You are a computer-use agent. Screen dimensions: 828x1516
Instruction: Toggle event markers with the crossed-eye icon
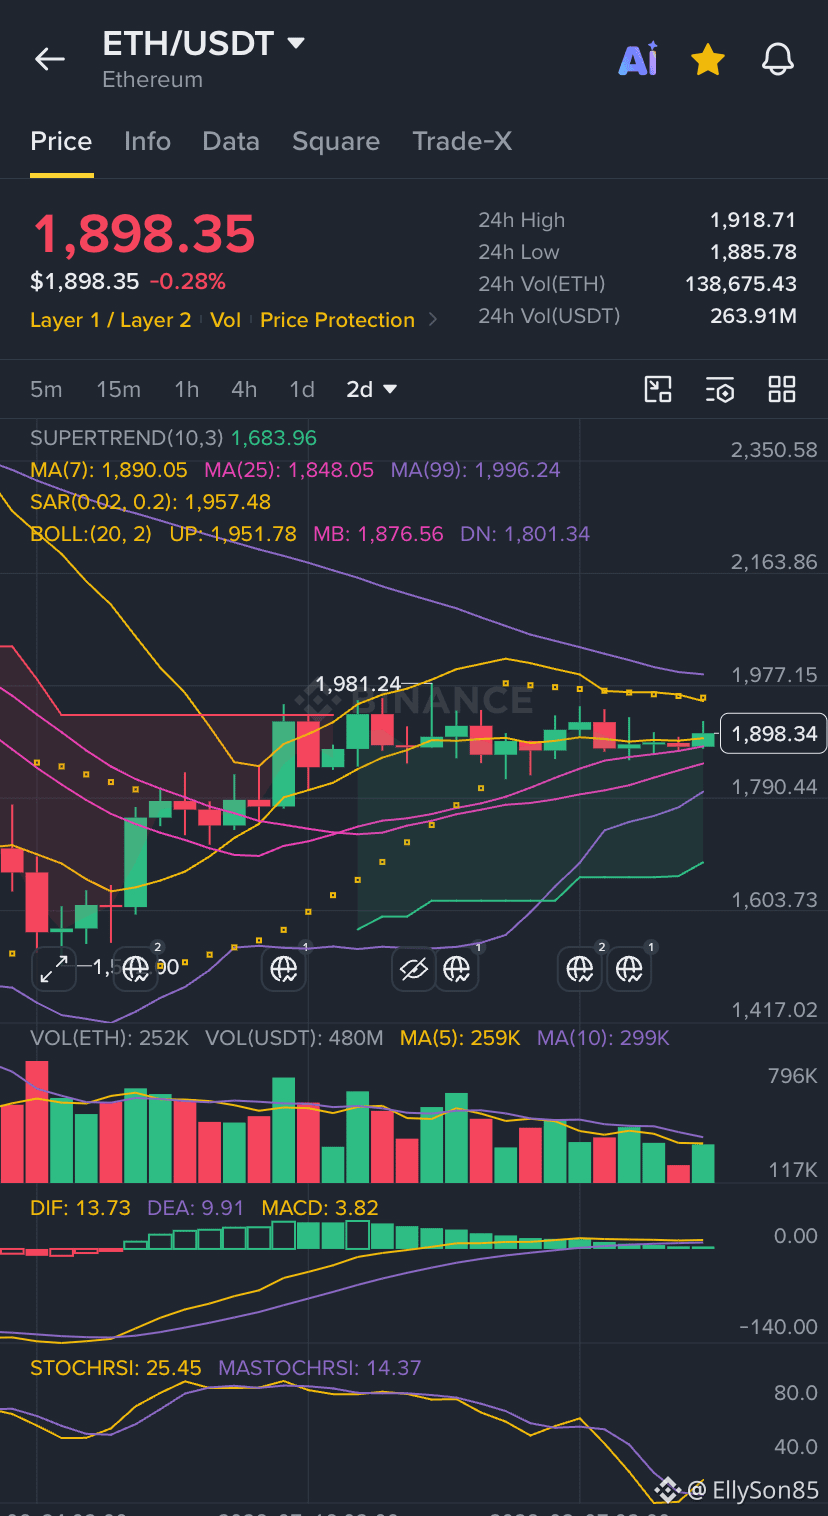click(x=412, y=967)
